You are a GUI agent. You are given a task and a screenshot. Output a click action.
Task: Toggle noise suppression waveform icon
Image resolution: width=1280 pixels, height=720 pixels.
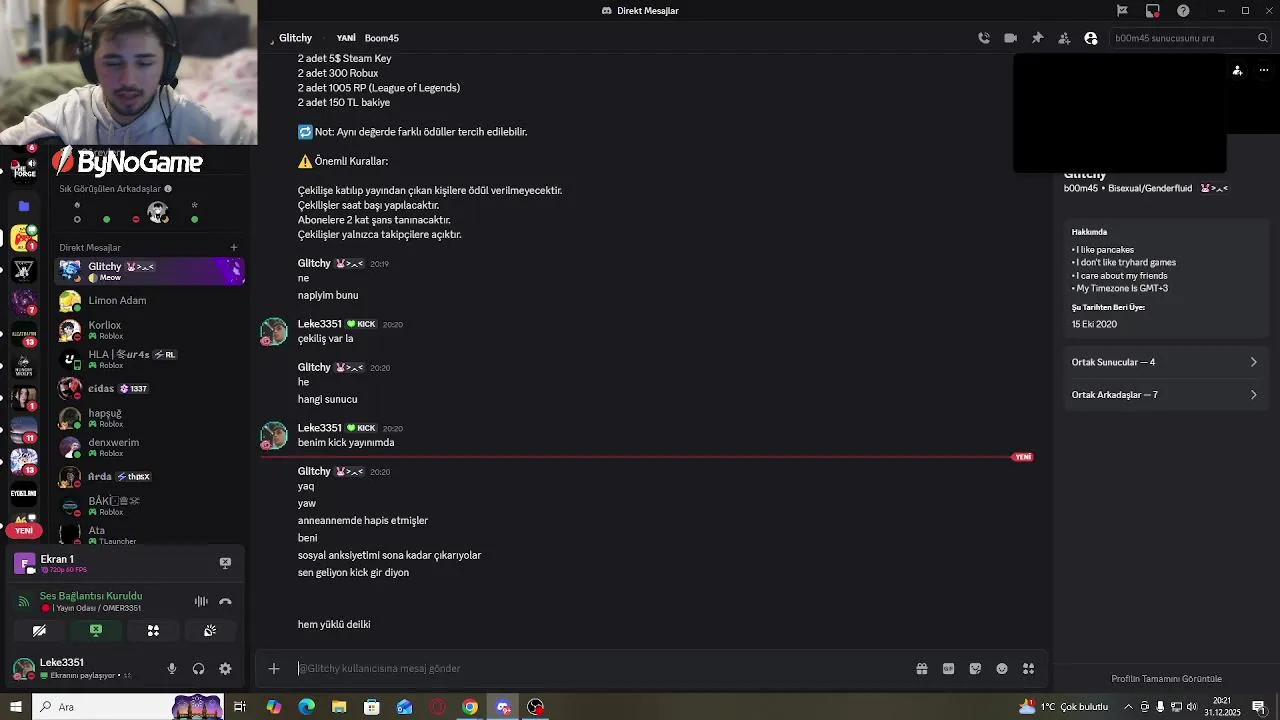click(201, 601)
